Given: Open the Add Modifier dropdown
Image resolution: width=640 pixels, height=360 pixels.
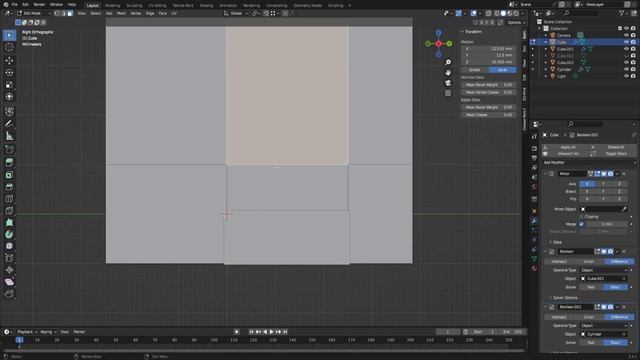Looking at the screenshot, I should [x=589, y=162].
